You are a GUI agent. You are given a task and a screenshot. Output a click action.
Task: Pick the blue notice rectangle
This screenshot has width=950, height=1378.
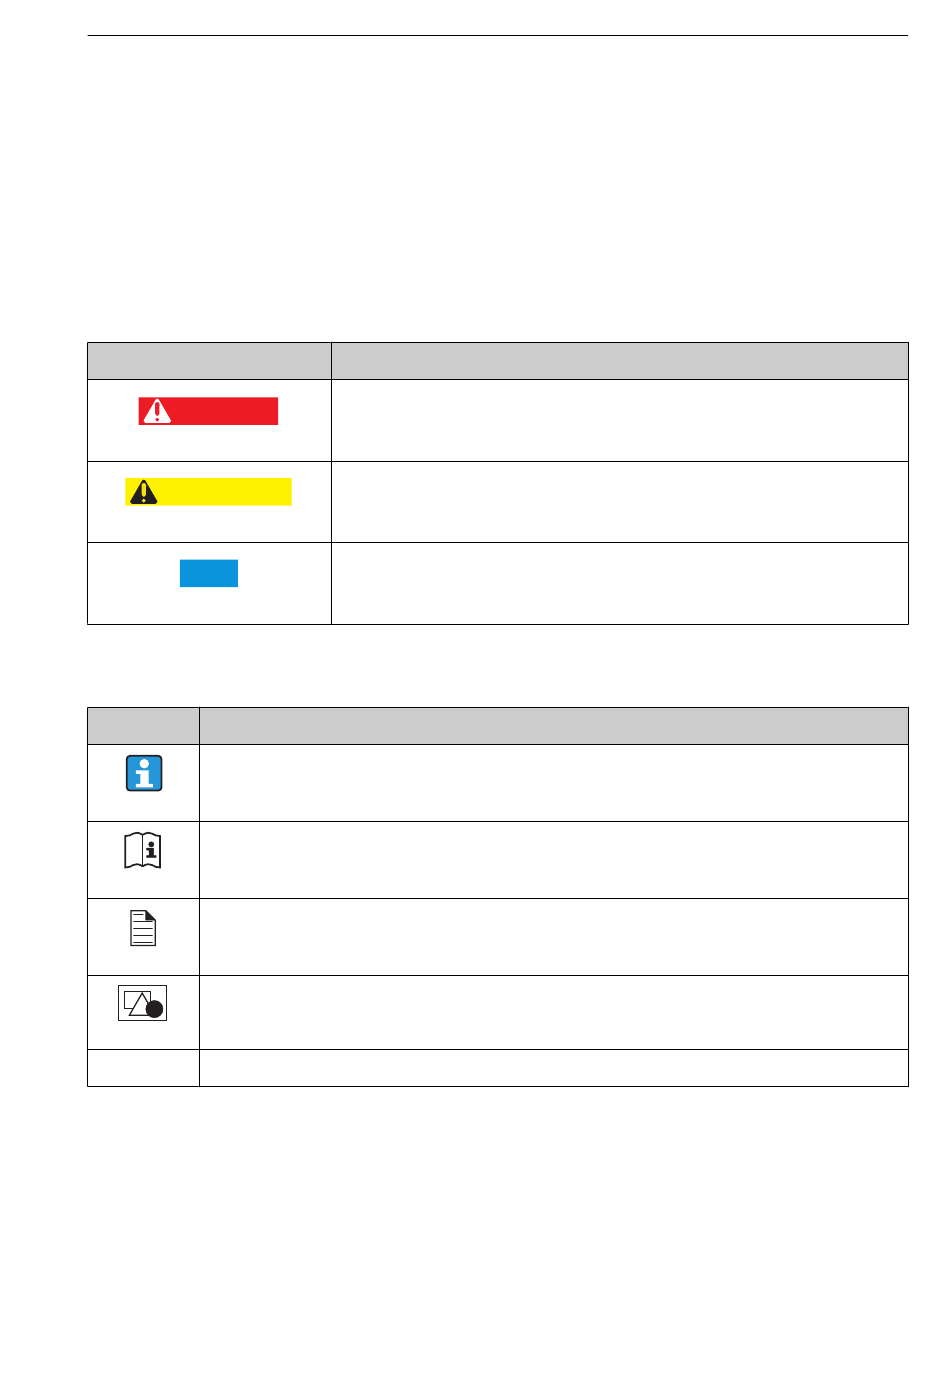point(209,573)
